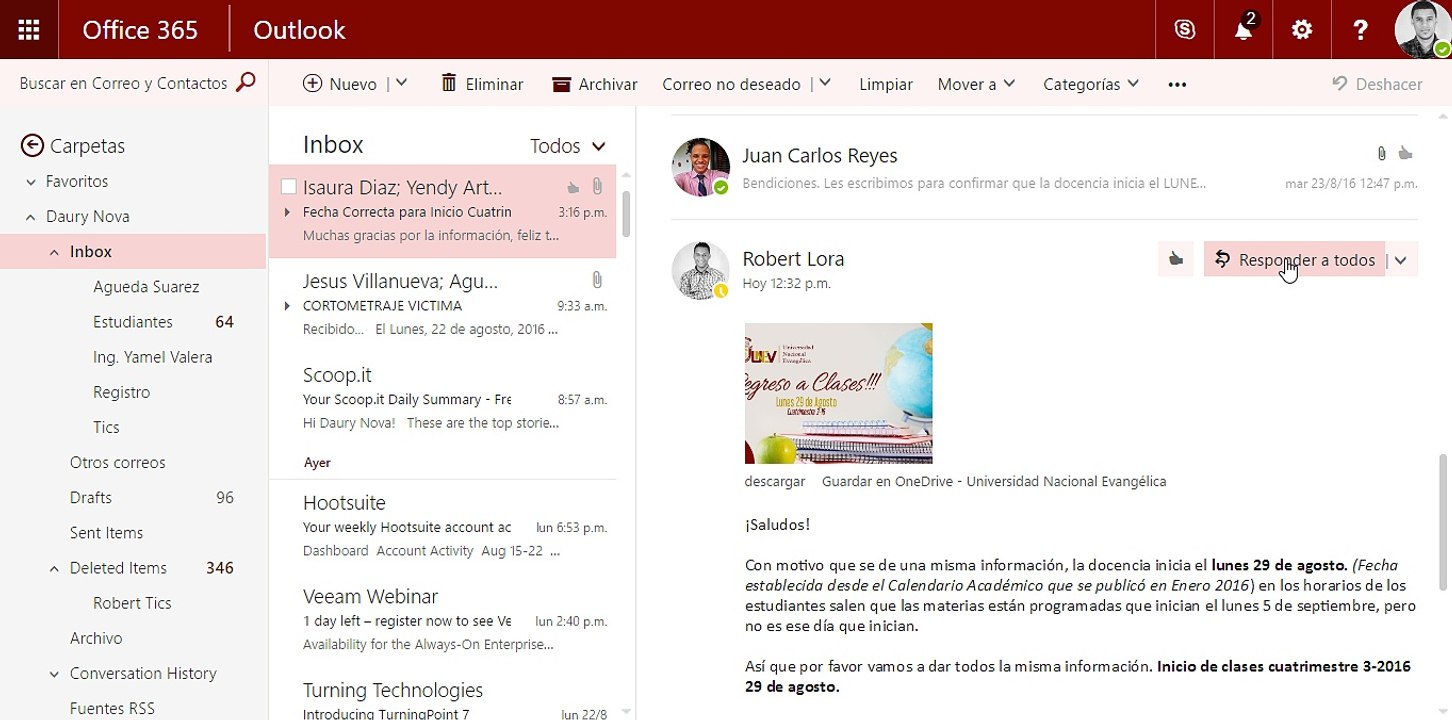Open the Todos filter dropdown
Viewport: 1452px width, 720px height.
[568, 146]
